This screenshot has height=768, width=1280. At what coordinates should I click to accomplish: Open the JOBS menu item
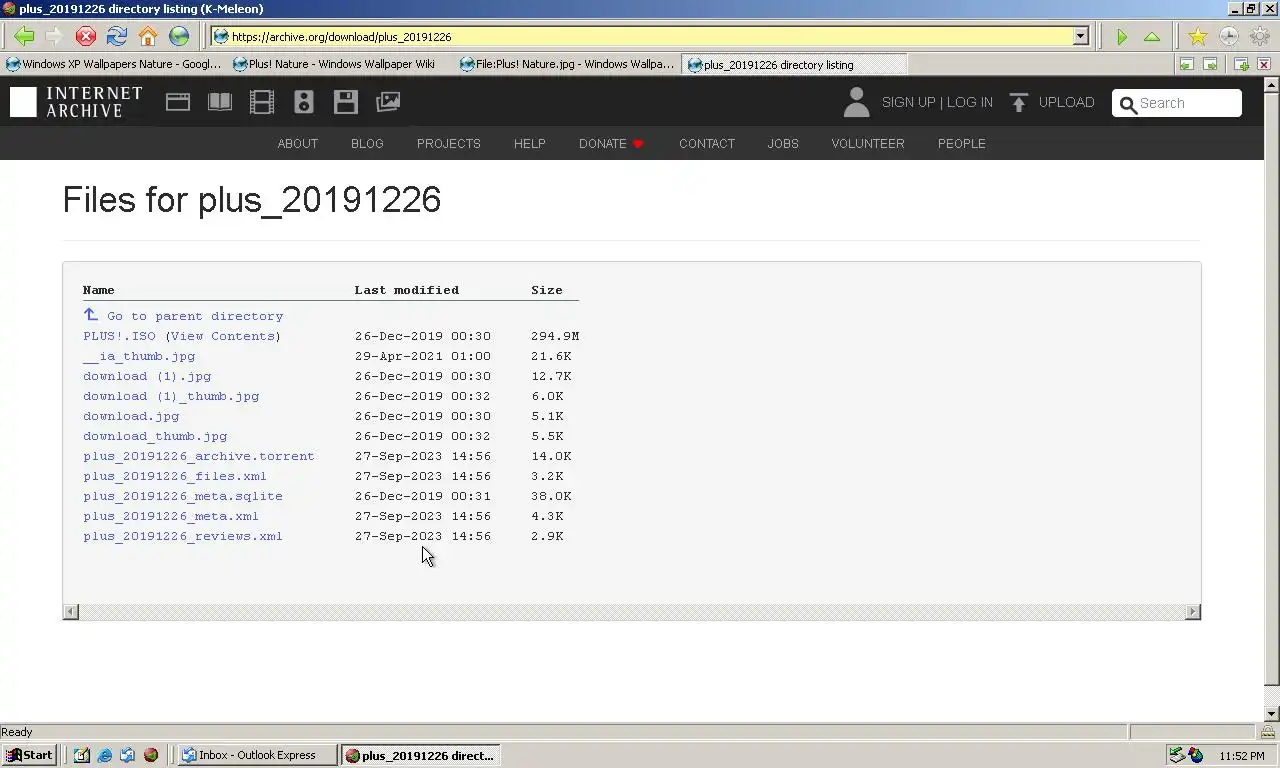point(783,144)
